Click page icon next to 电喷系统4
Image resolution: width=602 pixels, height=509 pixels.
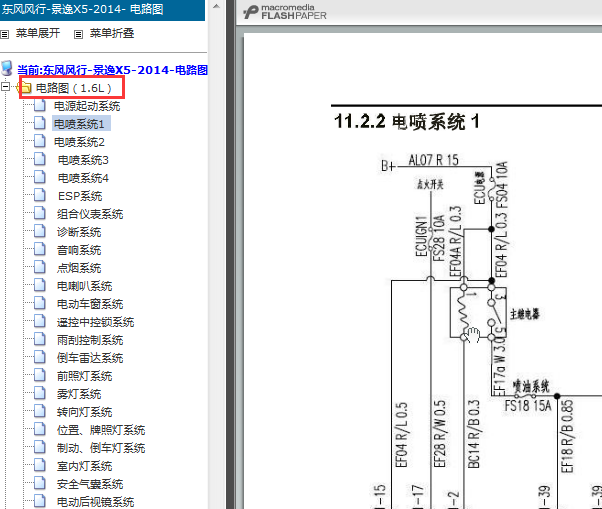pos(40,177)
